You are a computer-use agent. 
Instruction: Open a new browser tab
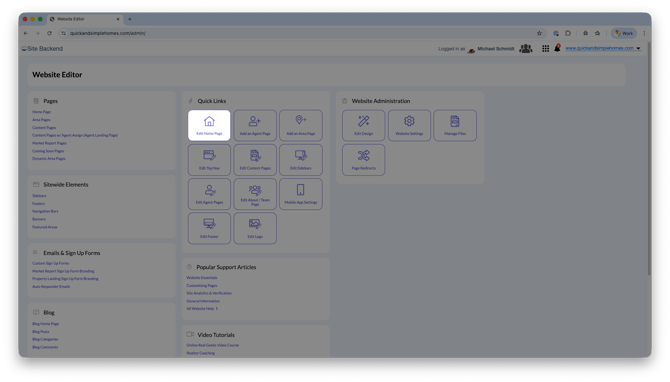130,19
